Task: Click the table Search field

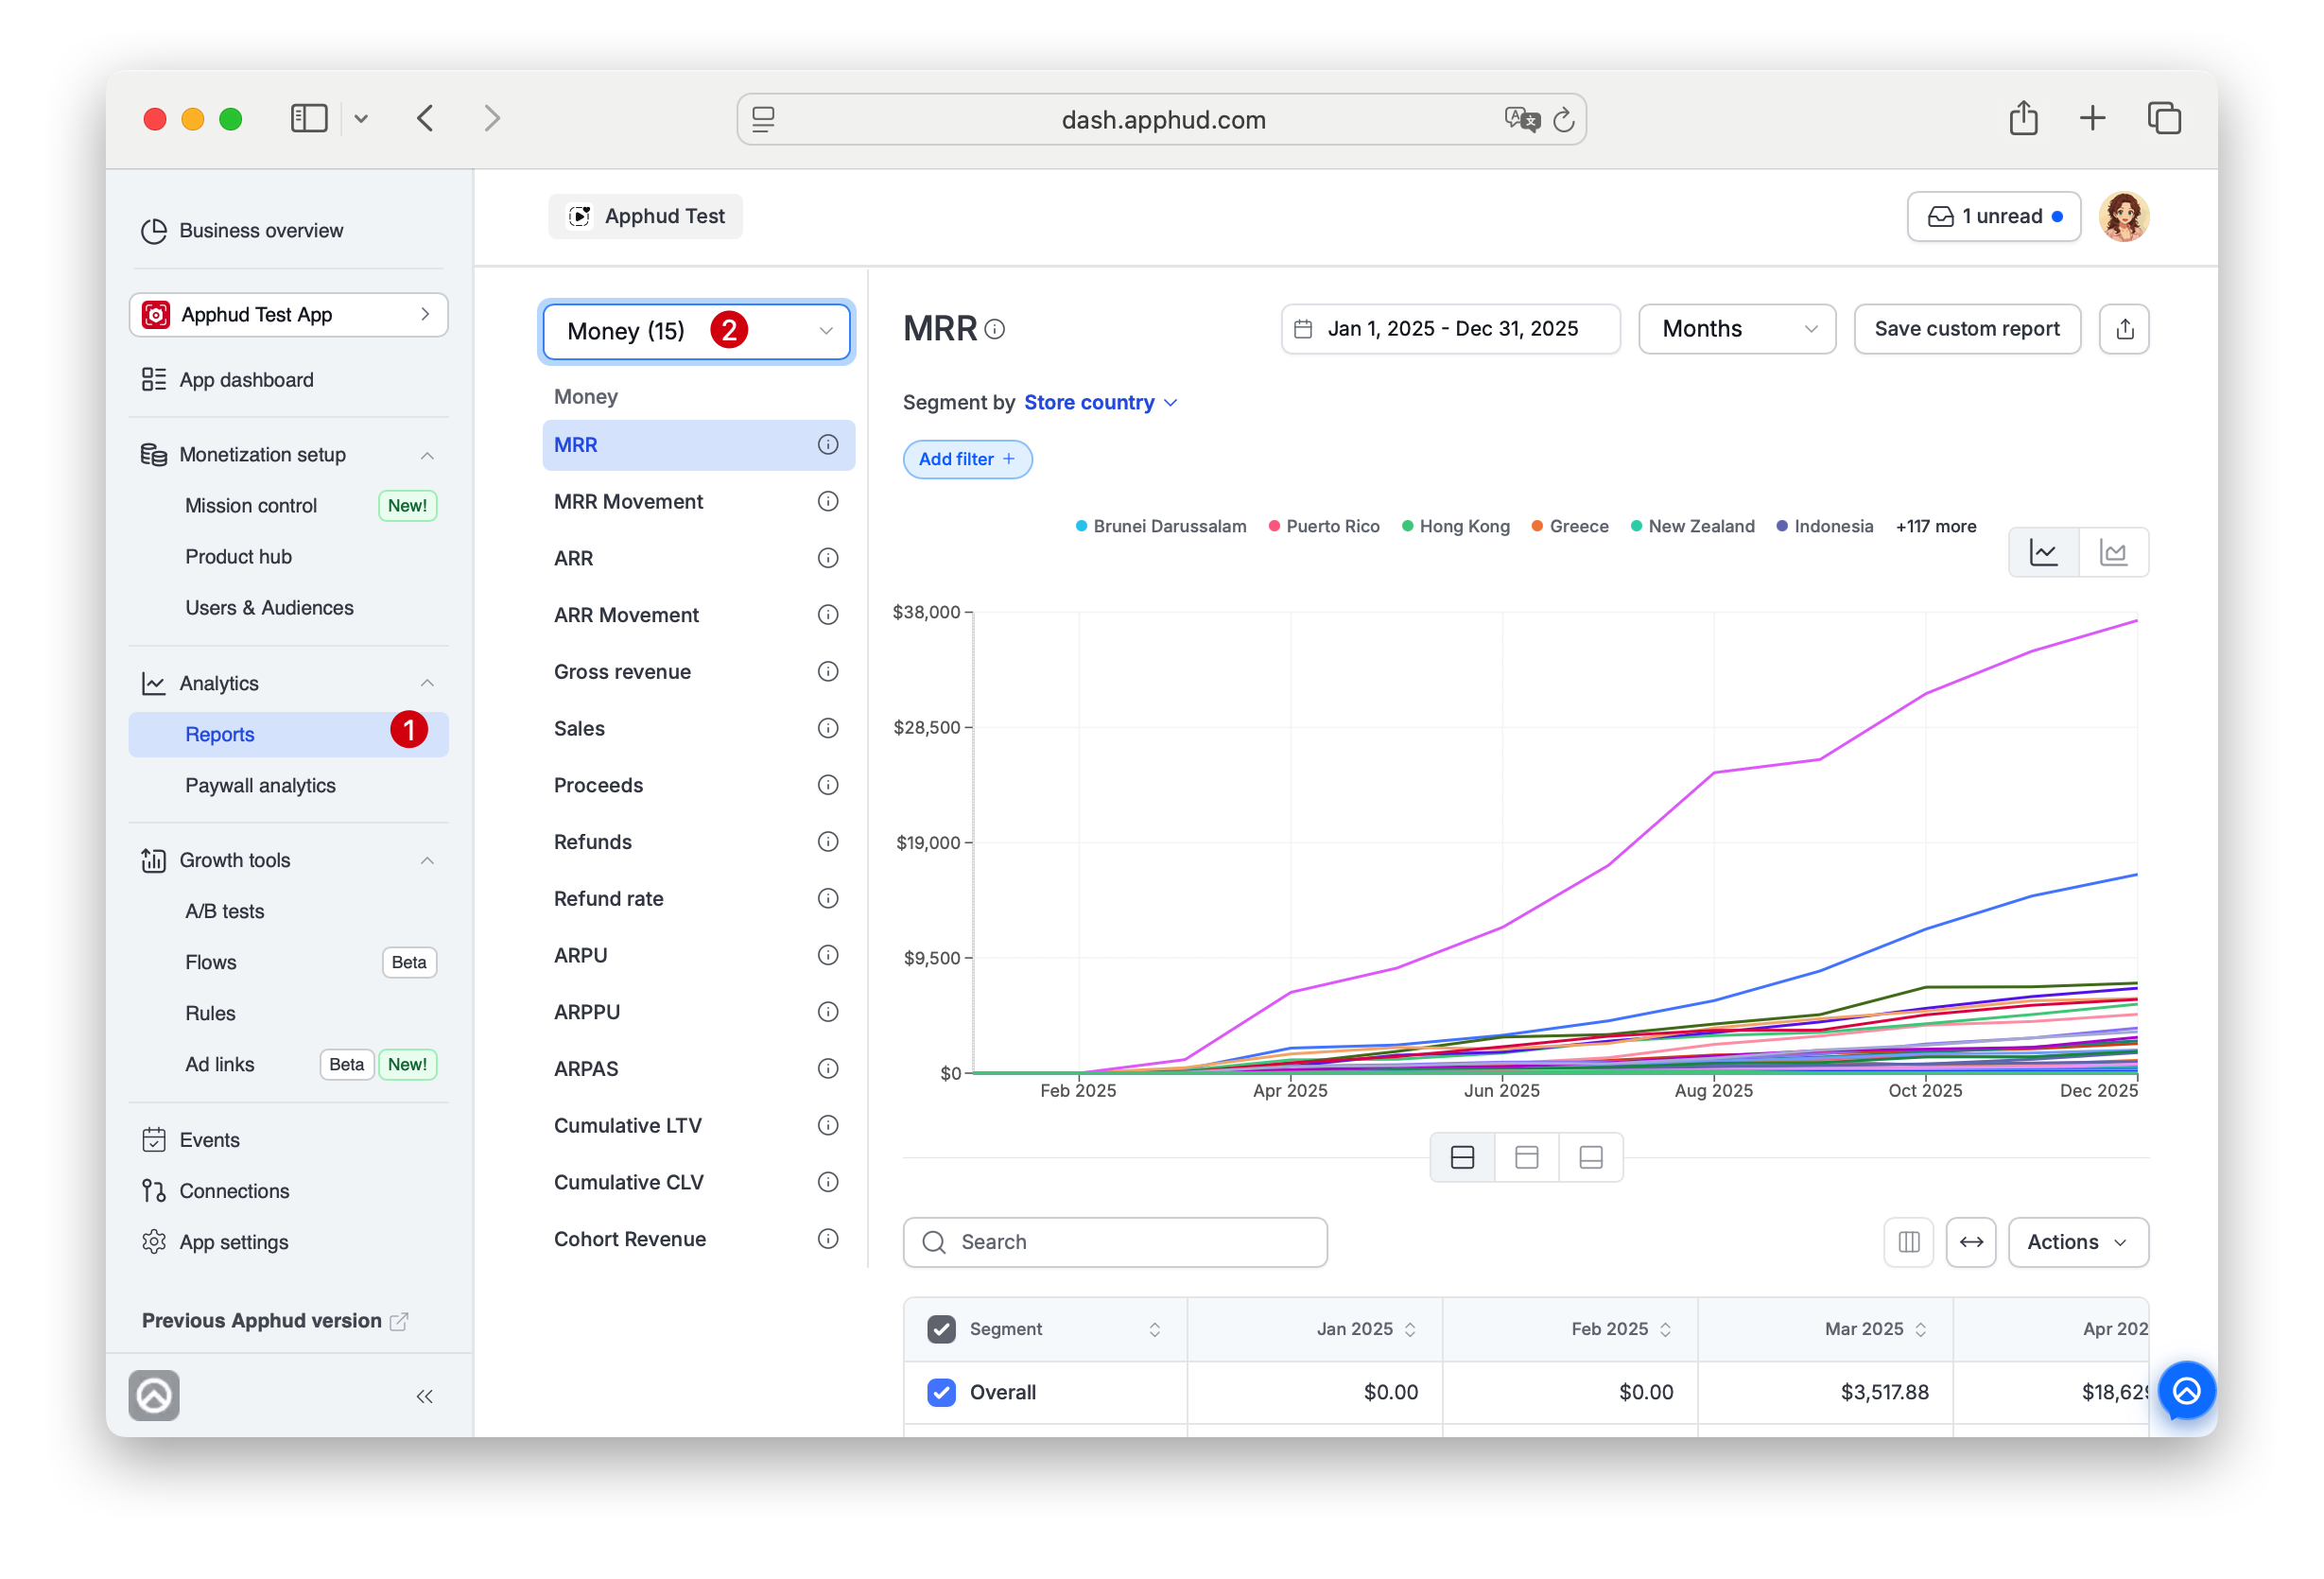Action: point(1115,1242)
